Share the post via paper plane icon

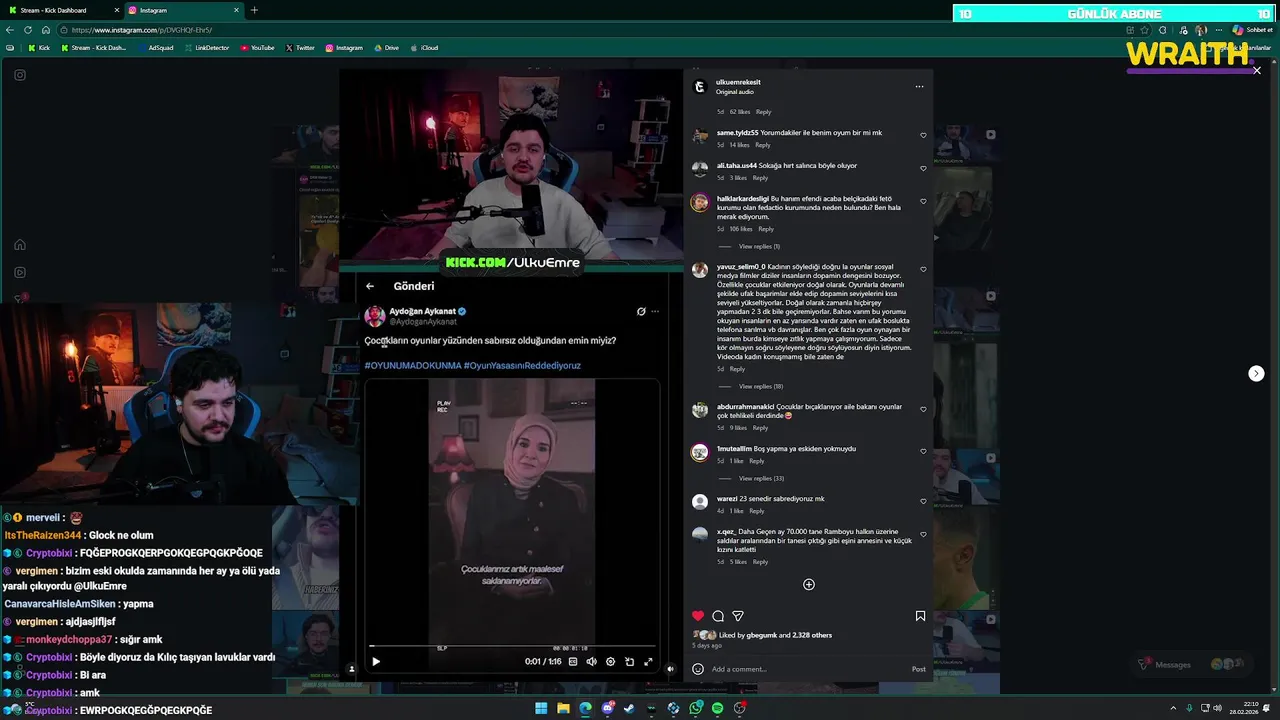[738, 616]
